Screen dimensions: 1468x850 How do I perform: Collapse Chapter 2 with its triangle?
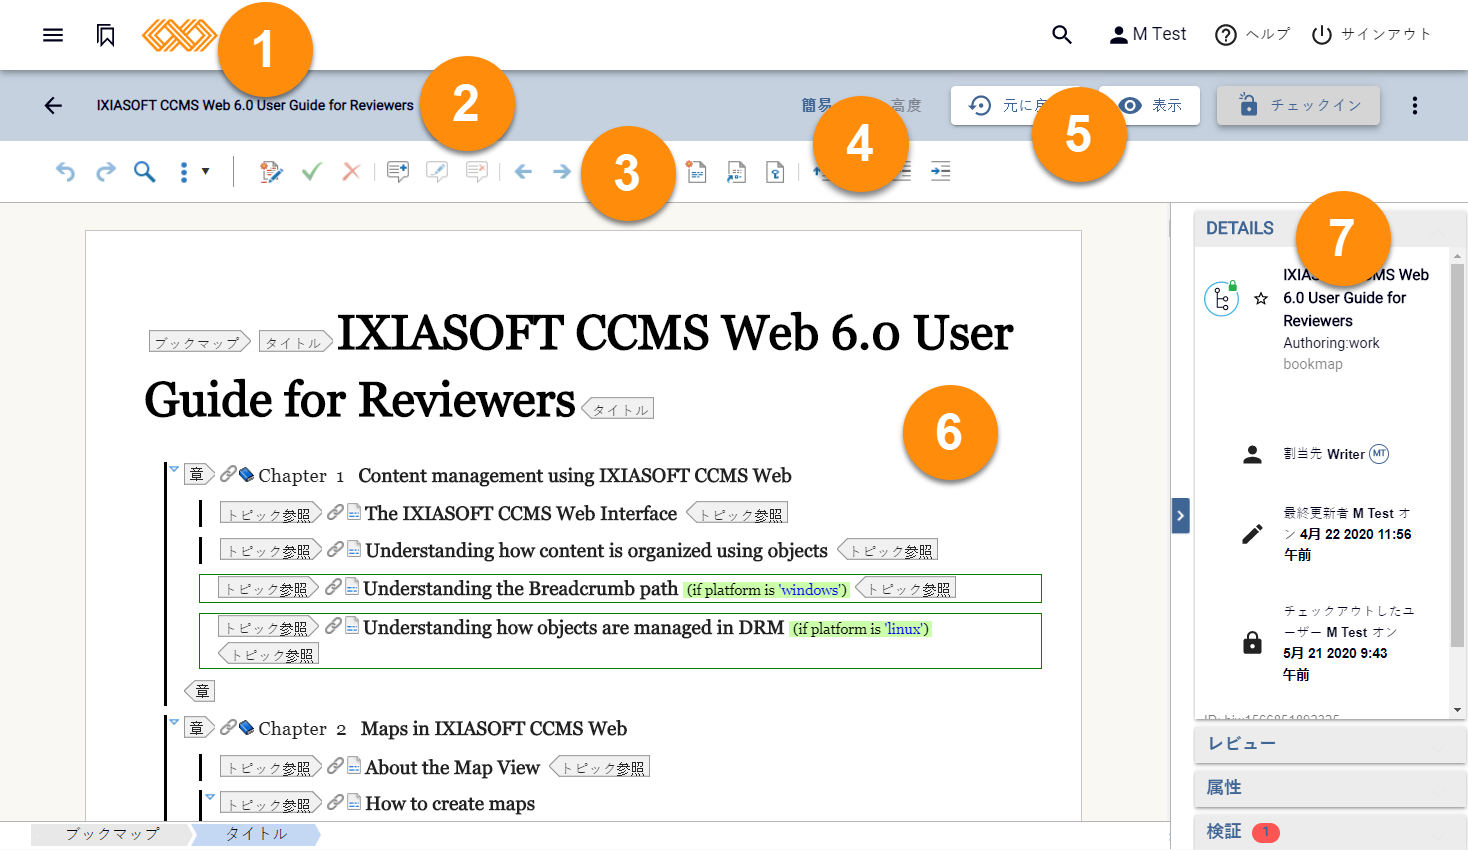point(174,721)
